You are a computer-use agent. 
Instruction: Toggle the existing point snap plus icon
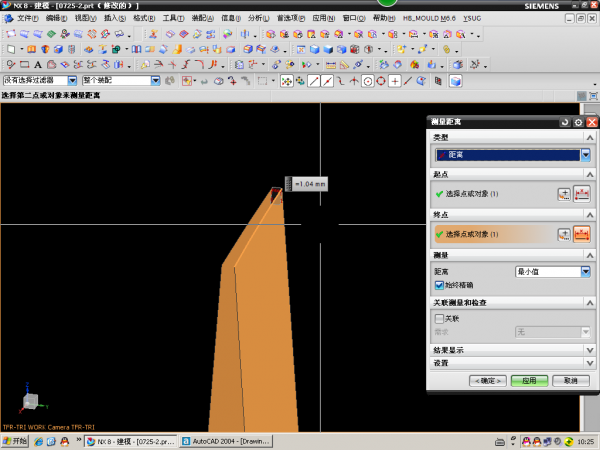(x=395, y=81)
